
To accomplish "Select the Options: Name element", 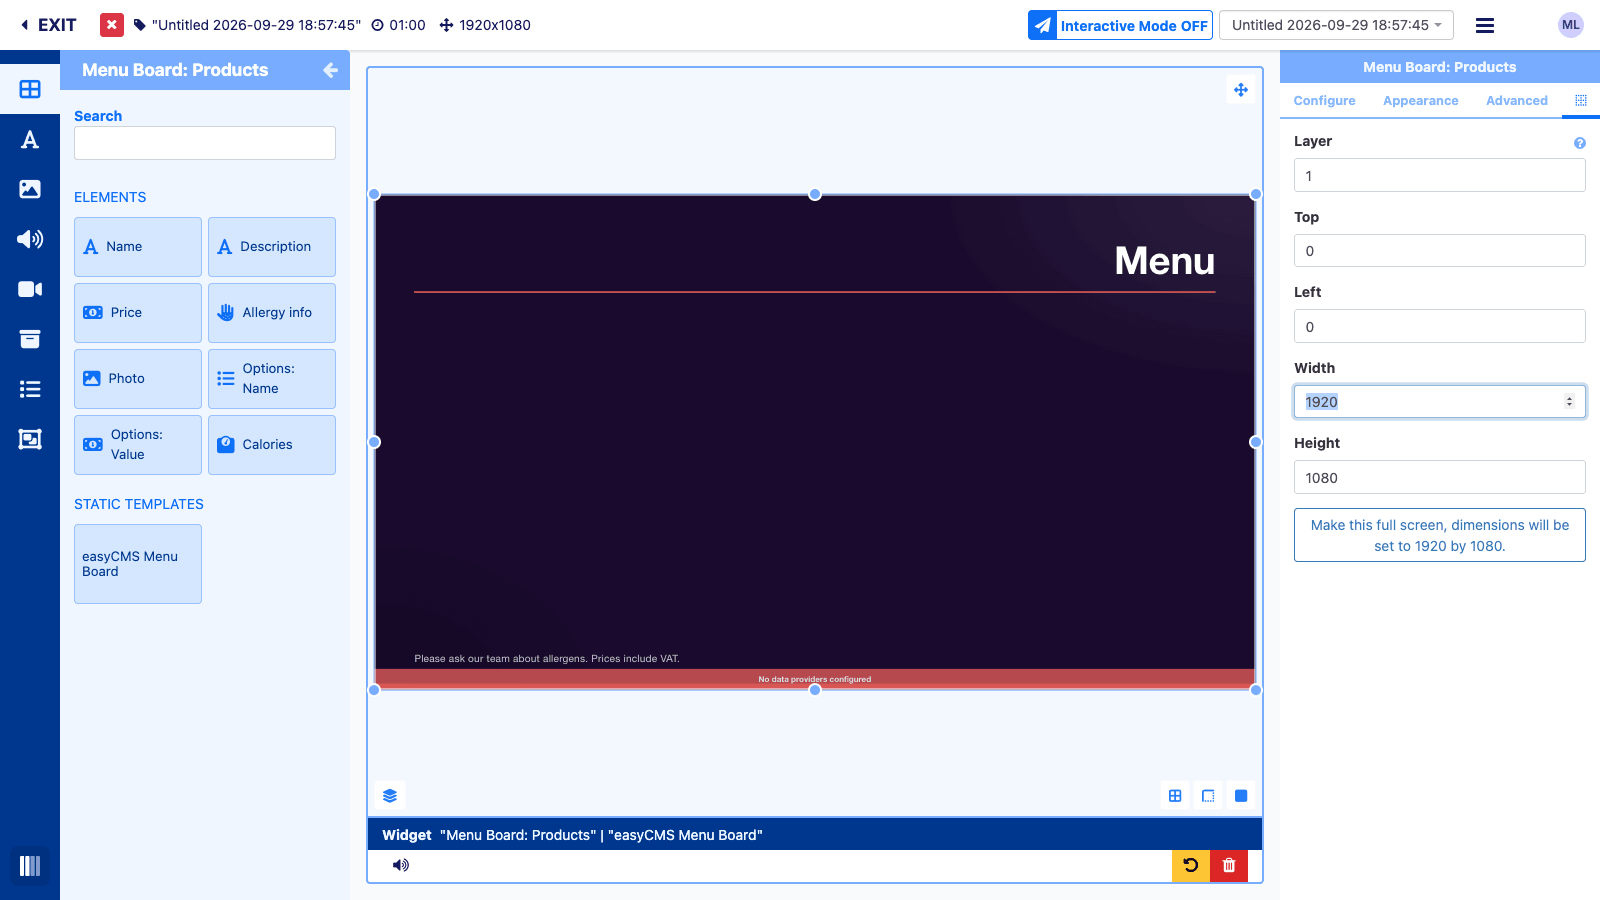I will [x=272, y=379].
